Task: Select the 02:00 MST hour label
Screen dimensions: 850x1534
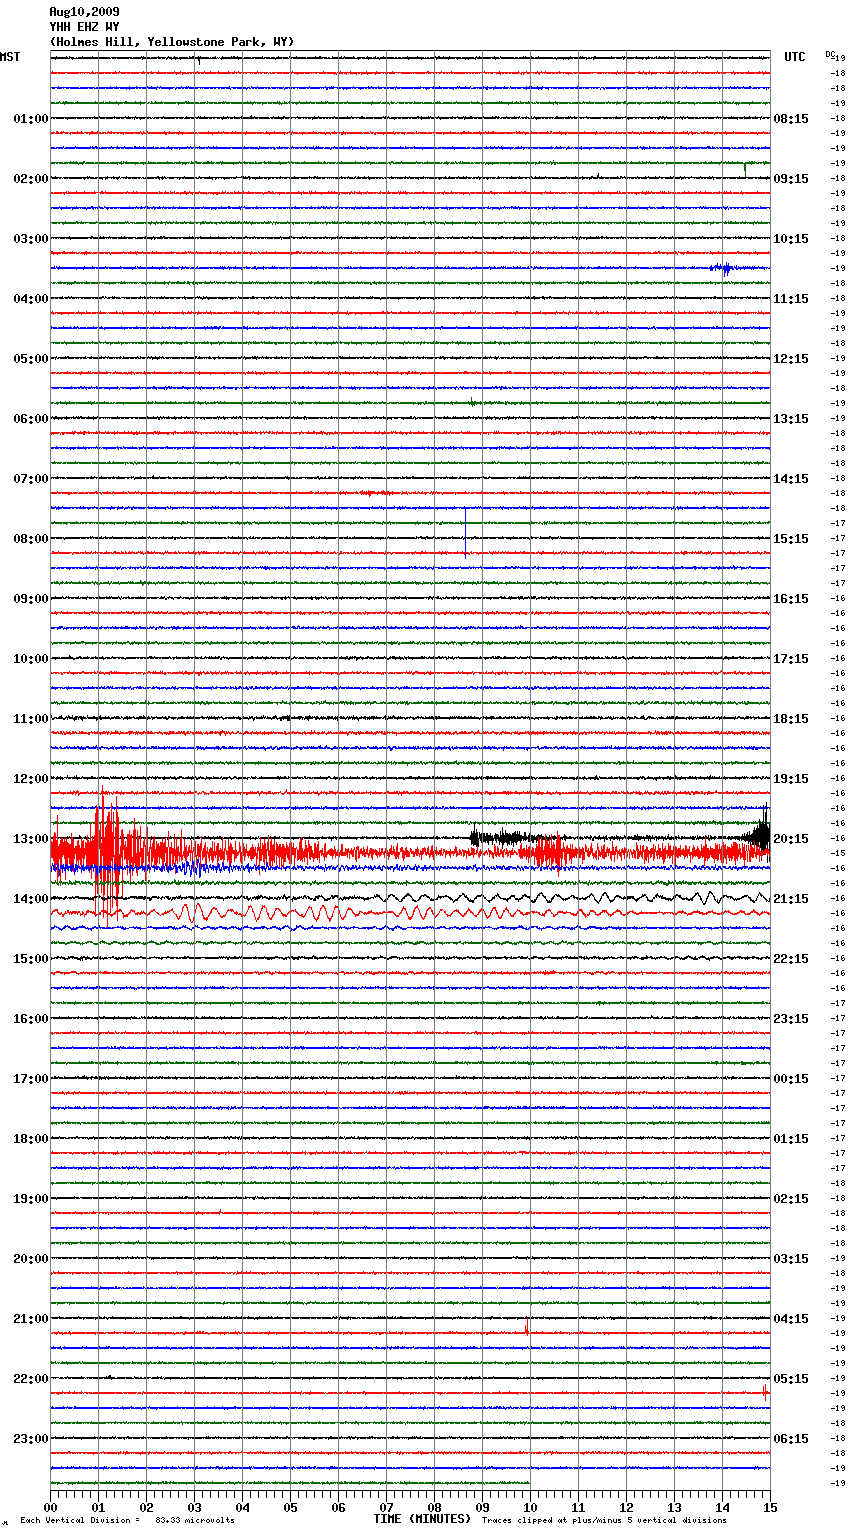Action: tap(31, 179)
